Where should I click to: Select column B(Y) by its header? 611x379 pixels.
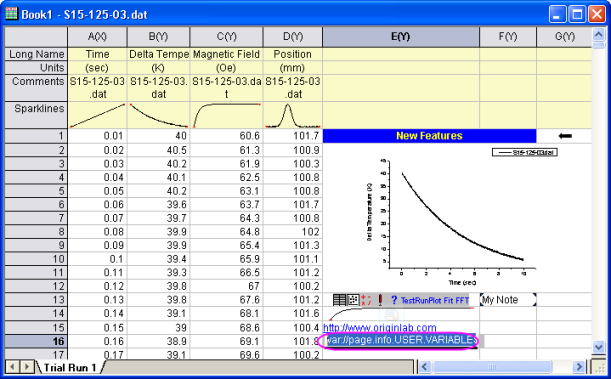click(x=158, y=37)
